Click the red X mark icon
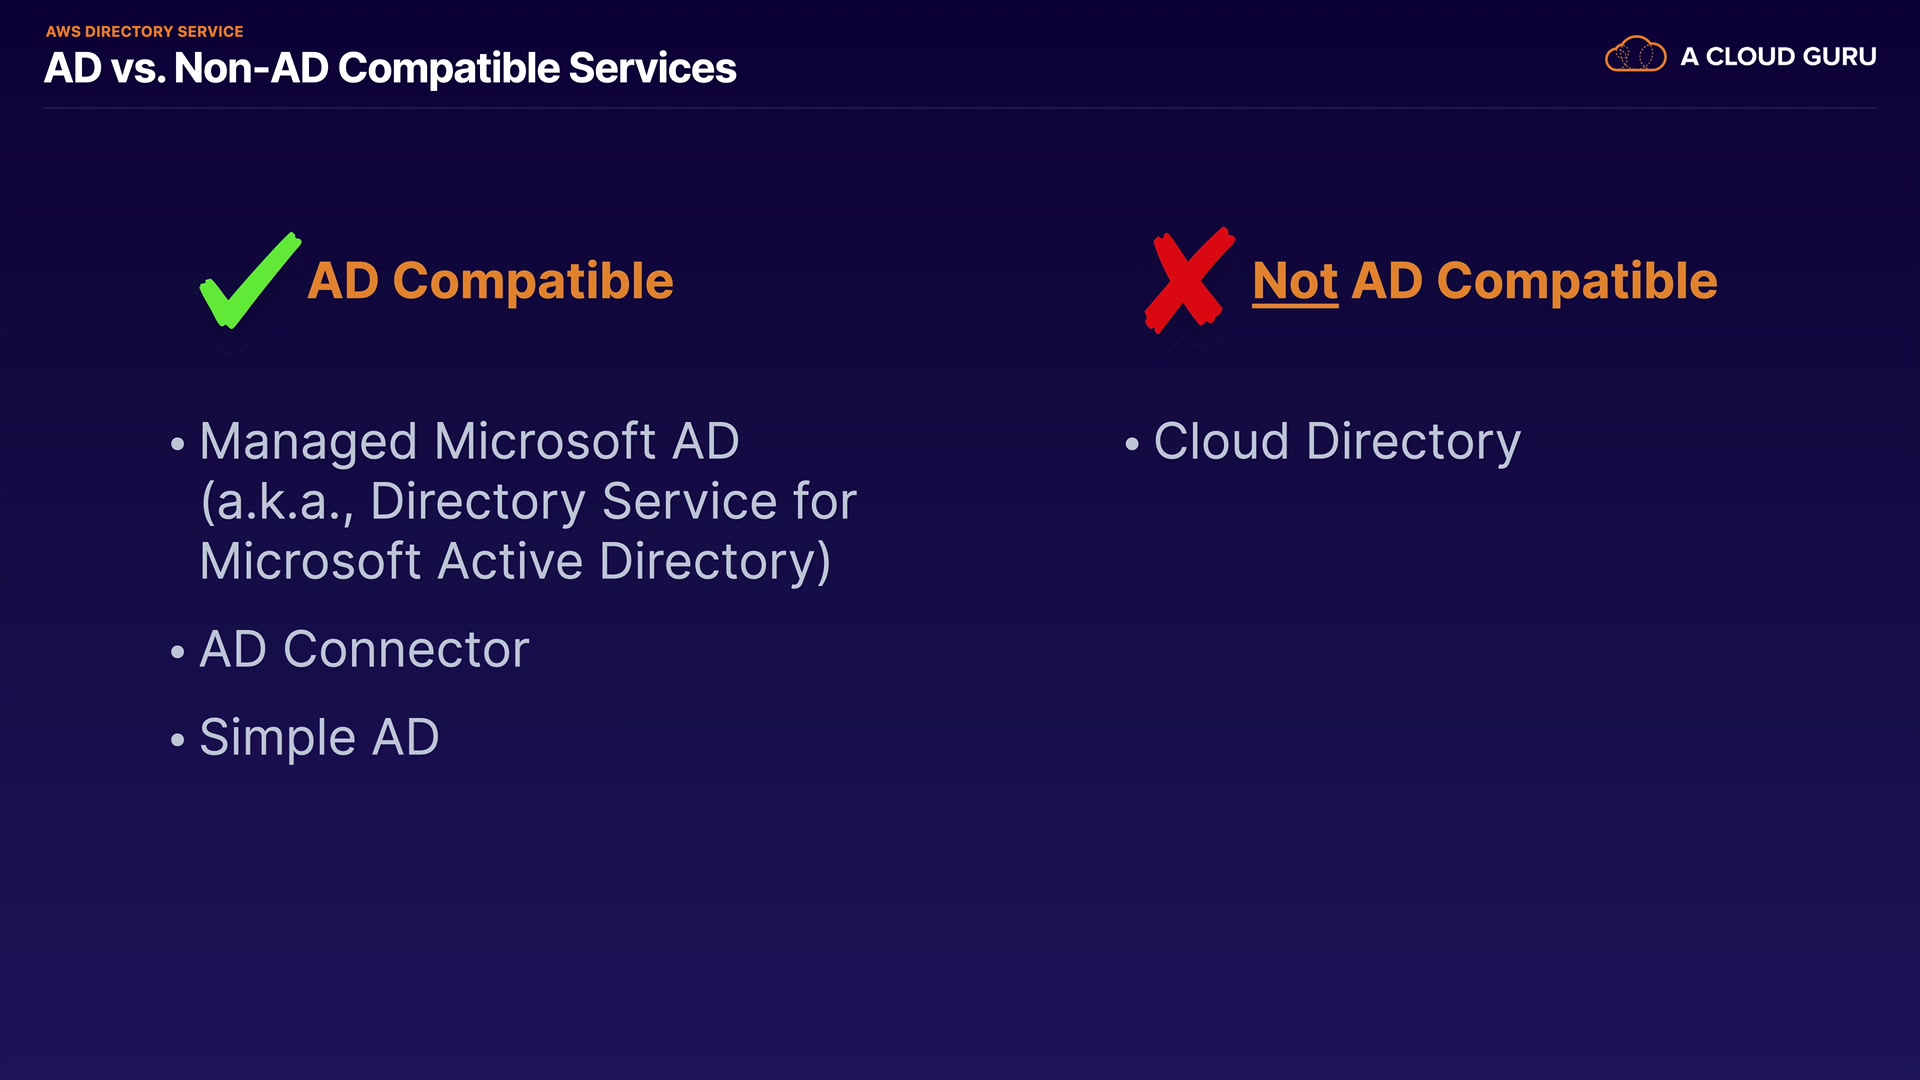 [1187, 280]
